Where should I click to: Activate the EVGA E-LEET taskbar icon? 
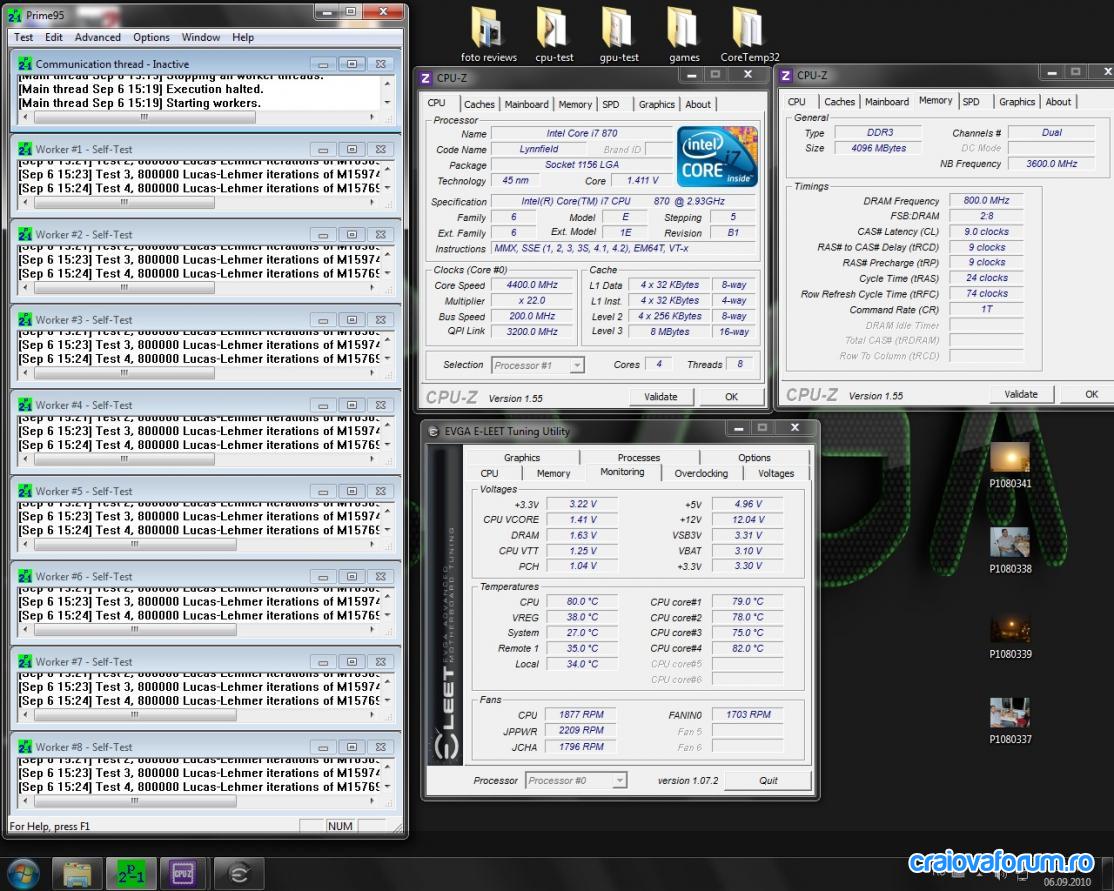(x=239, y=873)
